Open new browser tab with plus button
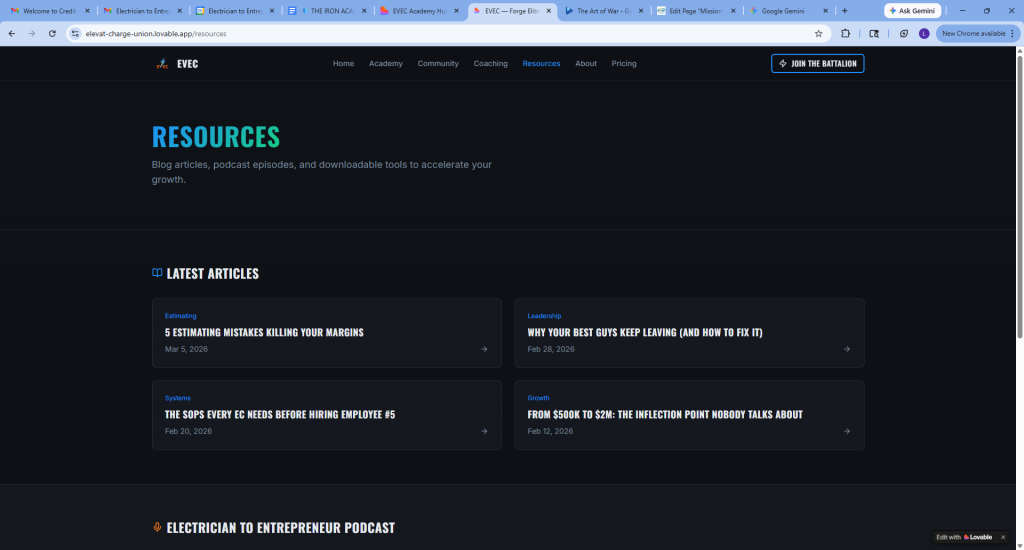 click(845, 11)
